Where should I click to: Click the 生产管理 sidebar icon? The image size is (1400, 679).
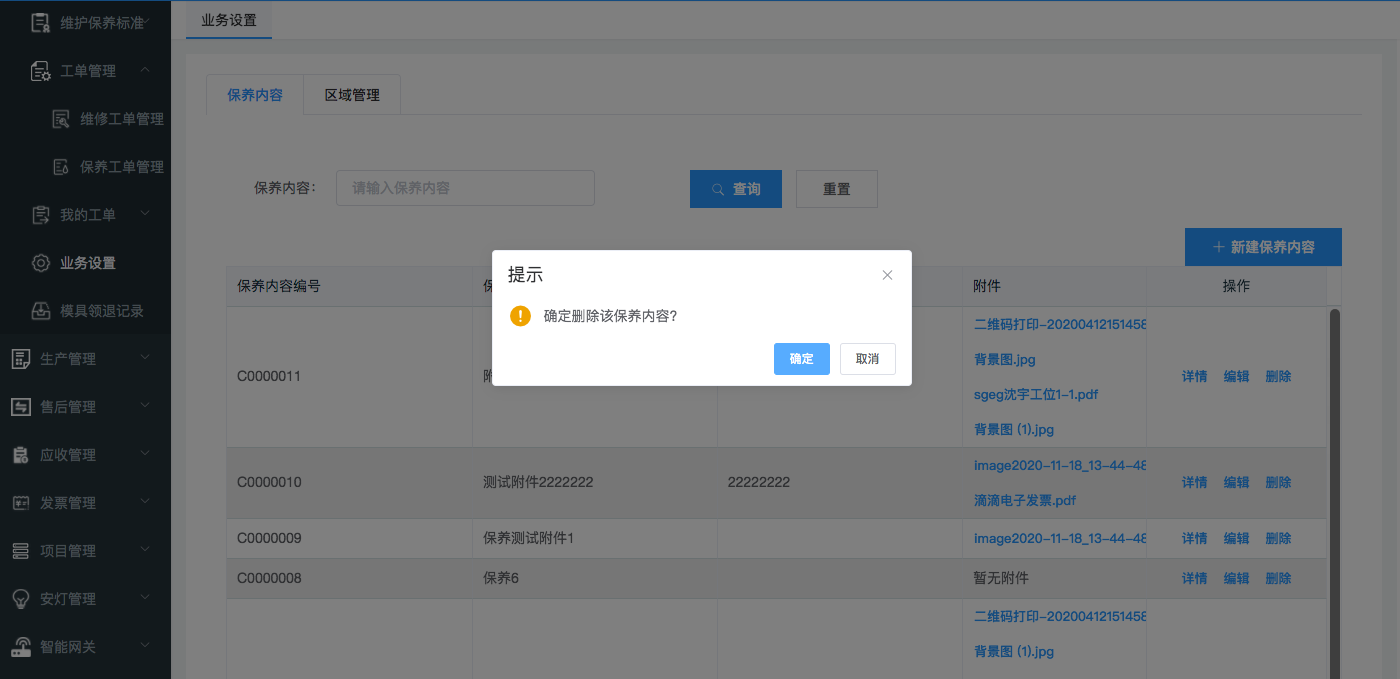click(21, 359)
